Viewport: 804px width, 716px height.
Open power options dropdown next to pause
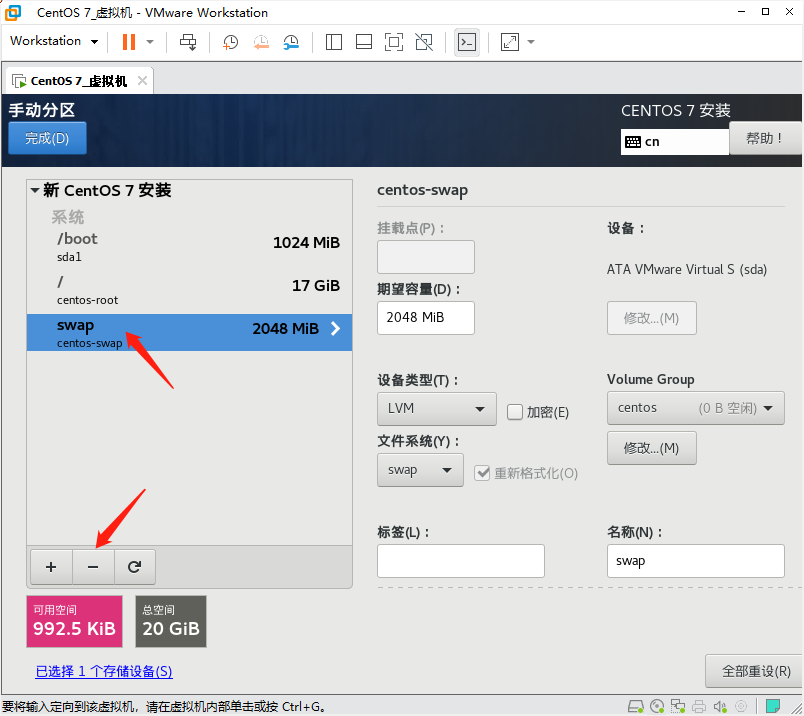pyautogui.click(x=150, y=42)
